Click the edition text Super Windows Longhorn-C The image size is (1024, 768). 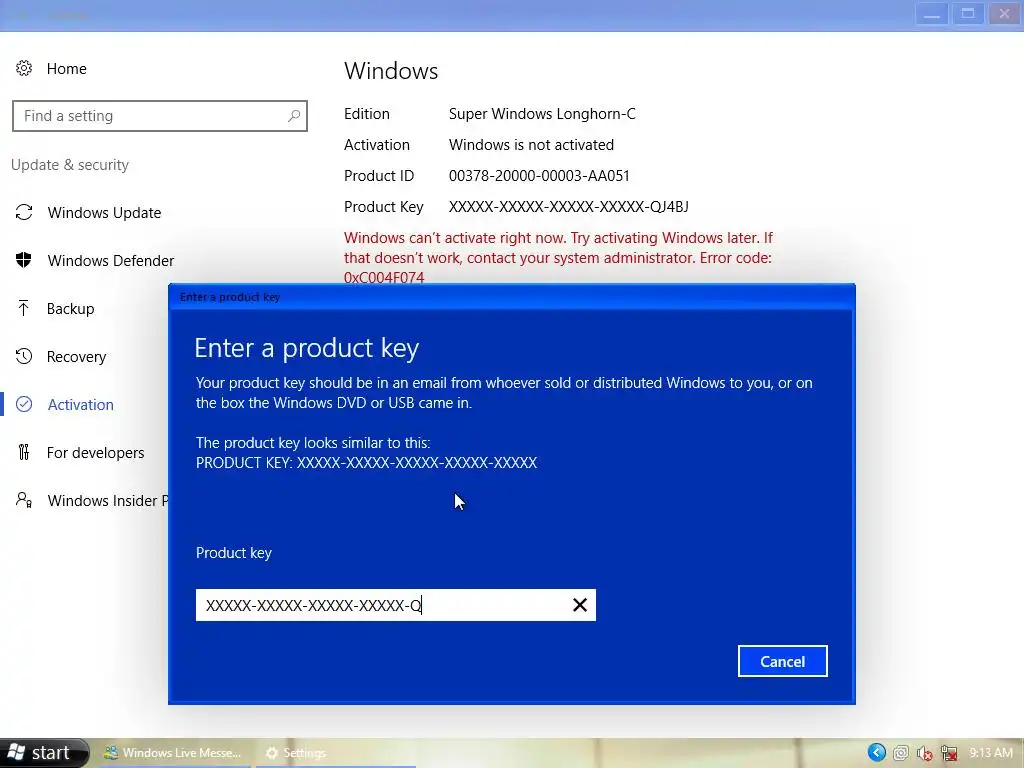pos(542,114)
